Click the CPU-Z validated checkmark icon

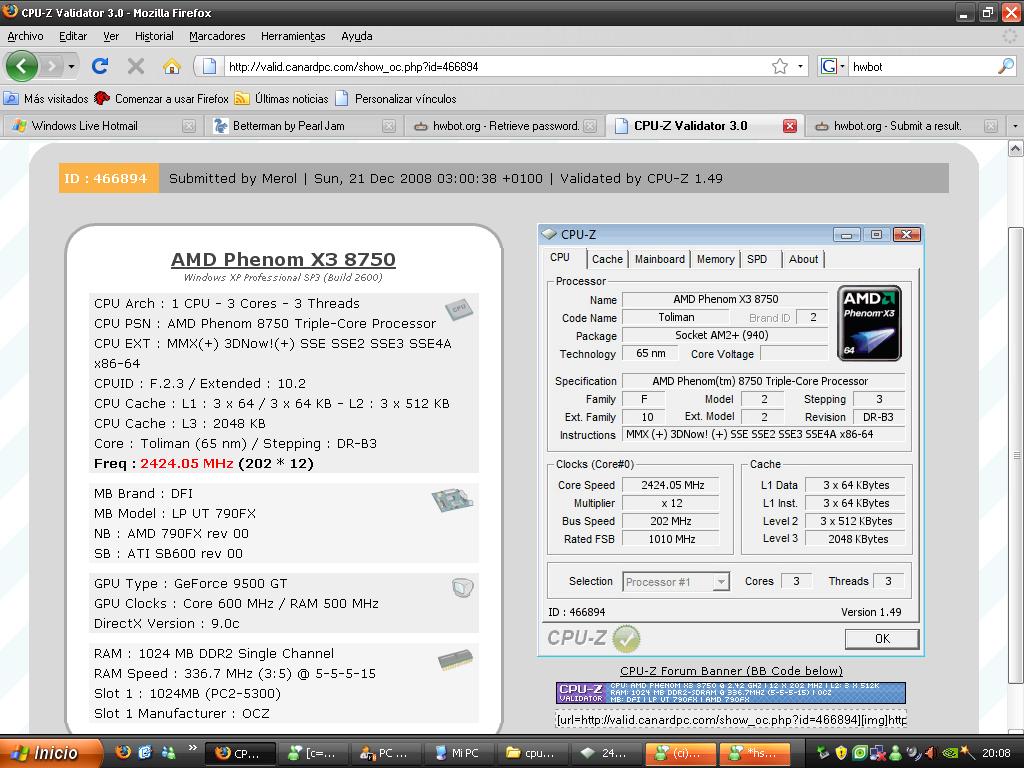point(627,638)
